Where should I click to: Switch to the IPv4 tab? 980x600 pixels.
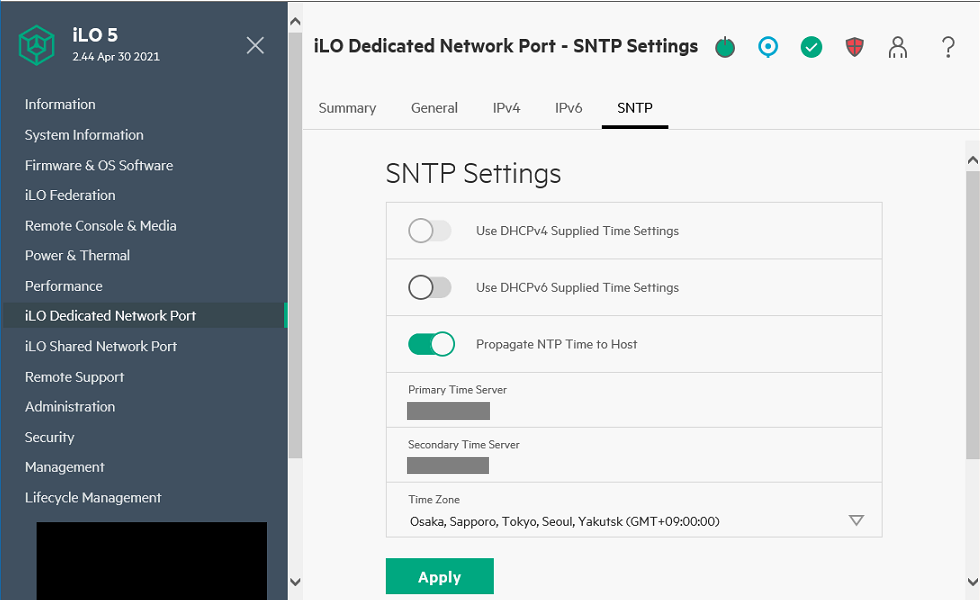[506, 108]
